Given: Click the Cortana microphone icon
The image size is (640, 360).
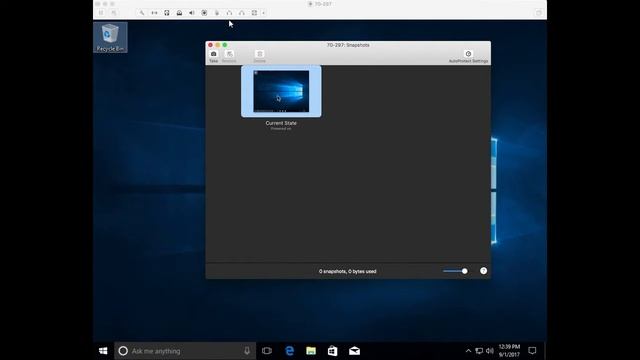Looking at the screenshot, I should [x=247, y=351].
